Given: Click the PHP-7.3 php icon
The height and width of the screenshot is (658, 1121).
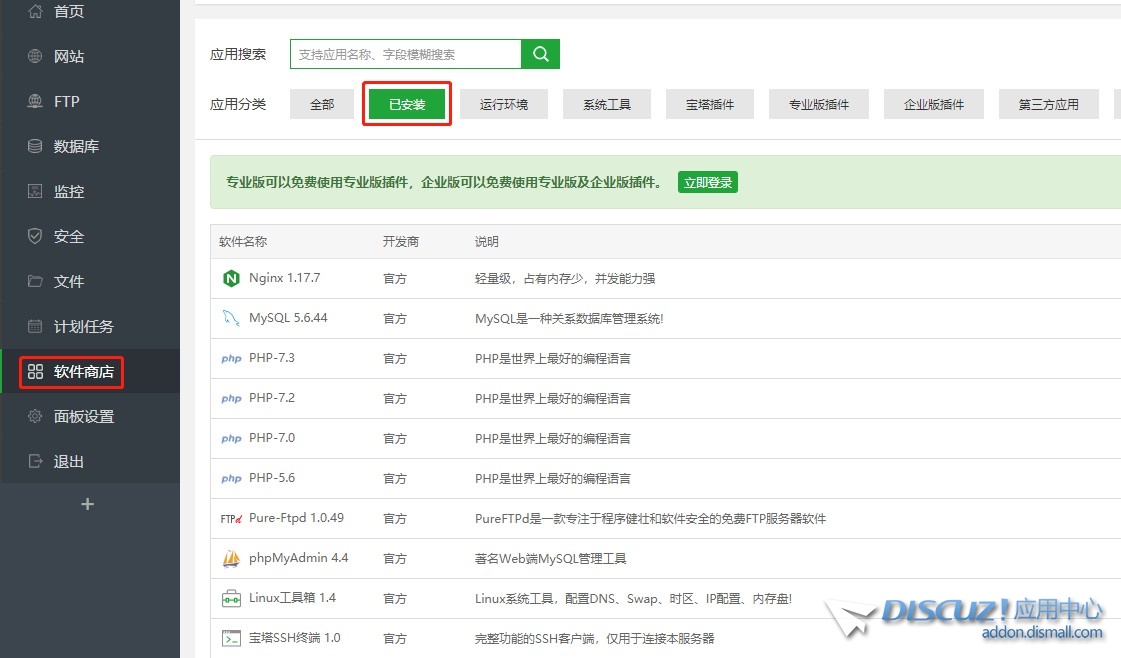Looking at the screenshot, I should [231, 358].
